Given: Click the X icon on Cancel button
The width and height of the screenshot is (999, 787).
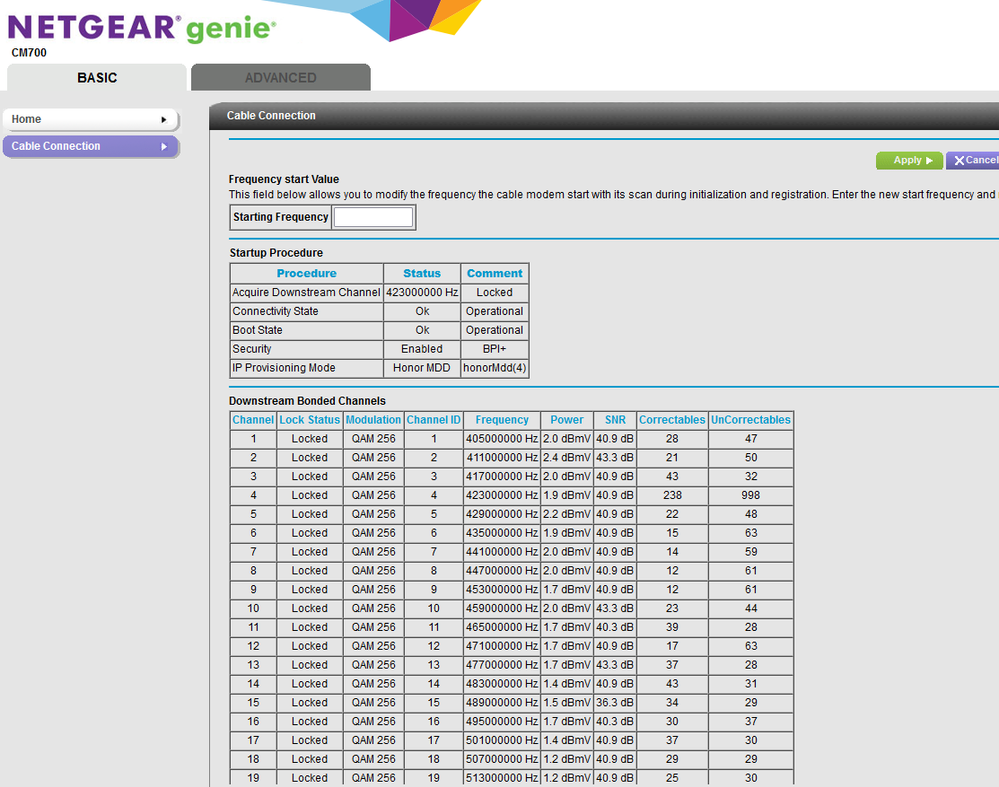Looking at the screenshot, I should click(x=959, y=161).
